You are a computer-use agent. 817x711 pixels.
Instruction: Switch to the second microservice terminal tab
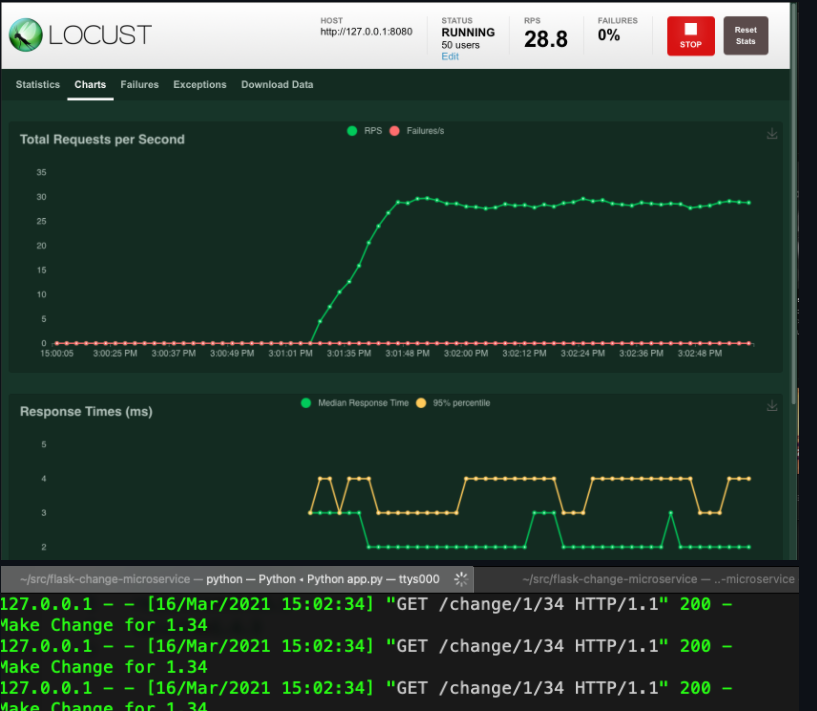tap(657, 579)
